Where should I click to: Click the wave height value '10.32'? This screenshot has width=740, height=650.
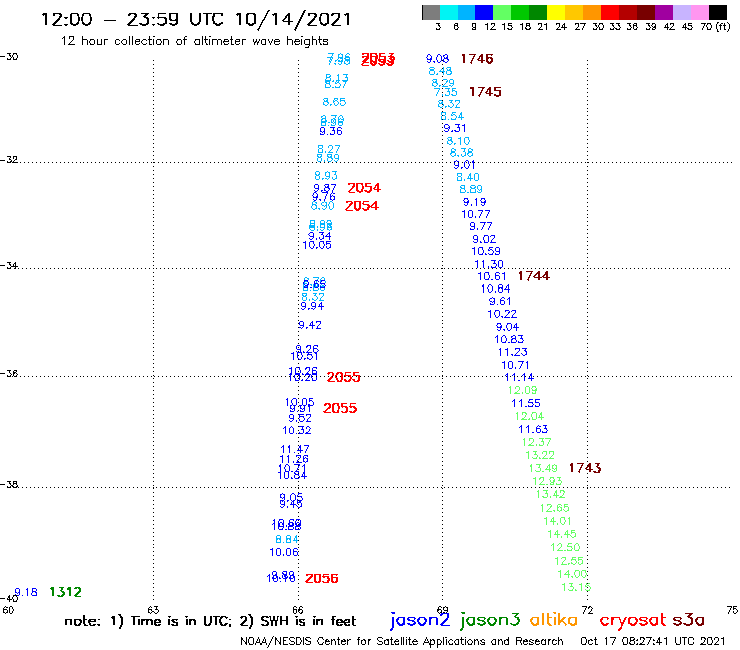[x=297, y=431]
